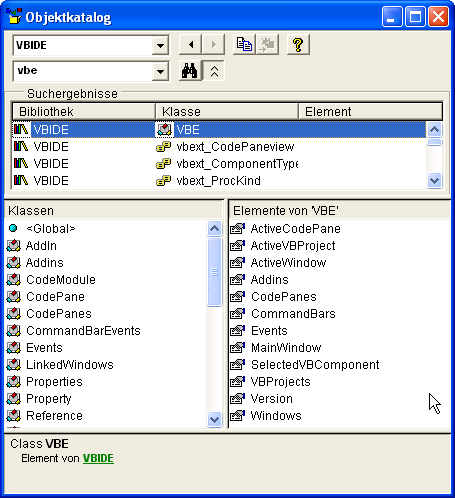Select the LinkedWindows class
This screenshot has width=455, height=498.
tap(70, 365)
